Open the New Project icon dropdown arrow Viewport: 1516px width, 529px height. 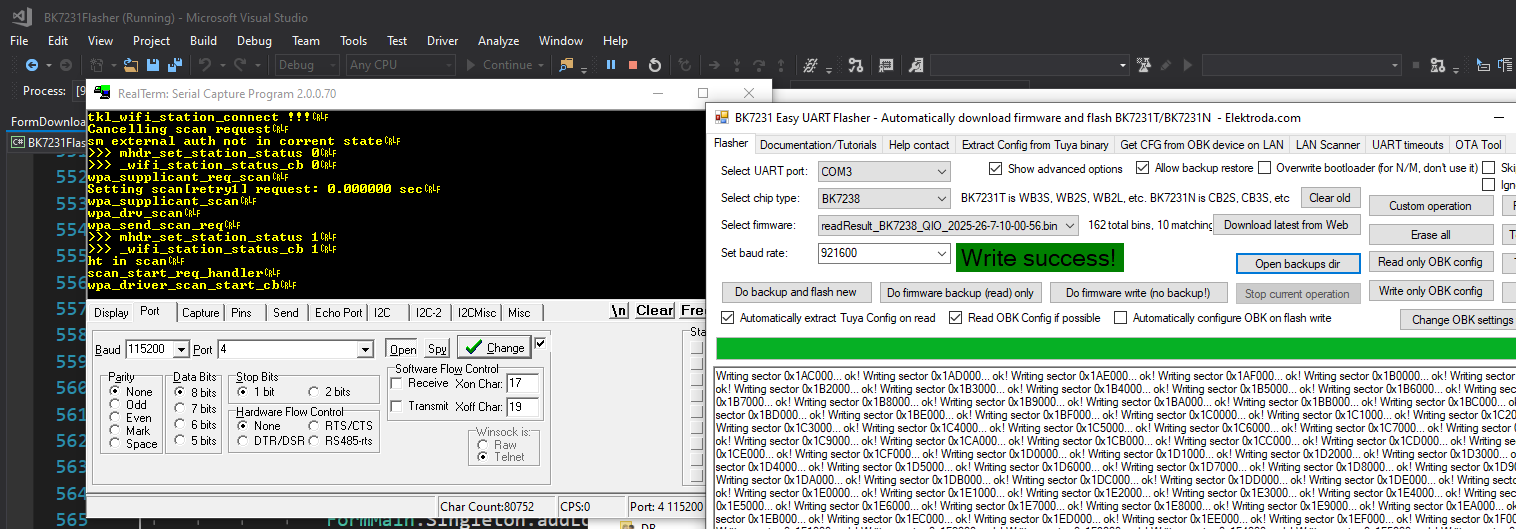(114, 65)
